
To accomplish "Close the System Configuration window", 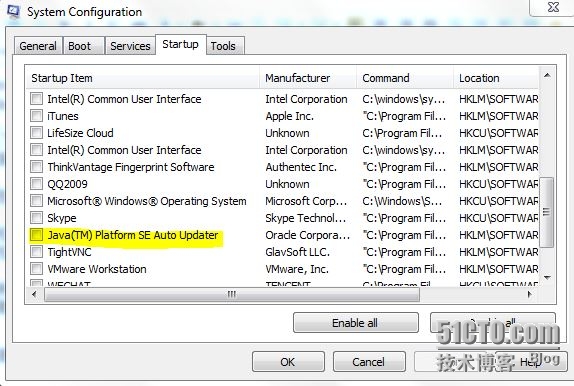I will pyautogui.click(x=552, y=7).
